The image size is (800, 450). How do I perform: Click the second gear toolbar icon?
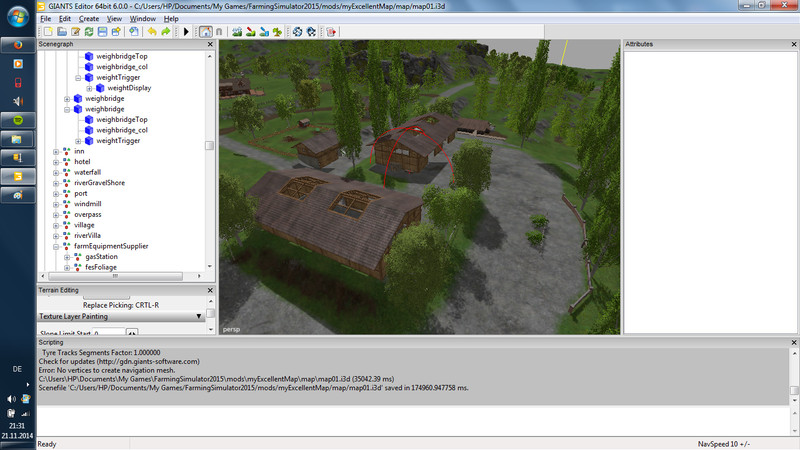[311, 32]
